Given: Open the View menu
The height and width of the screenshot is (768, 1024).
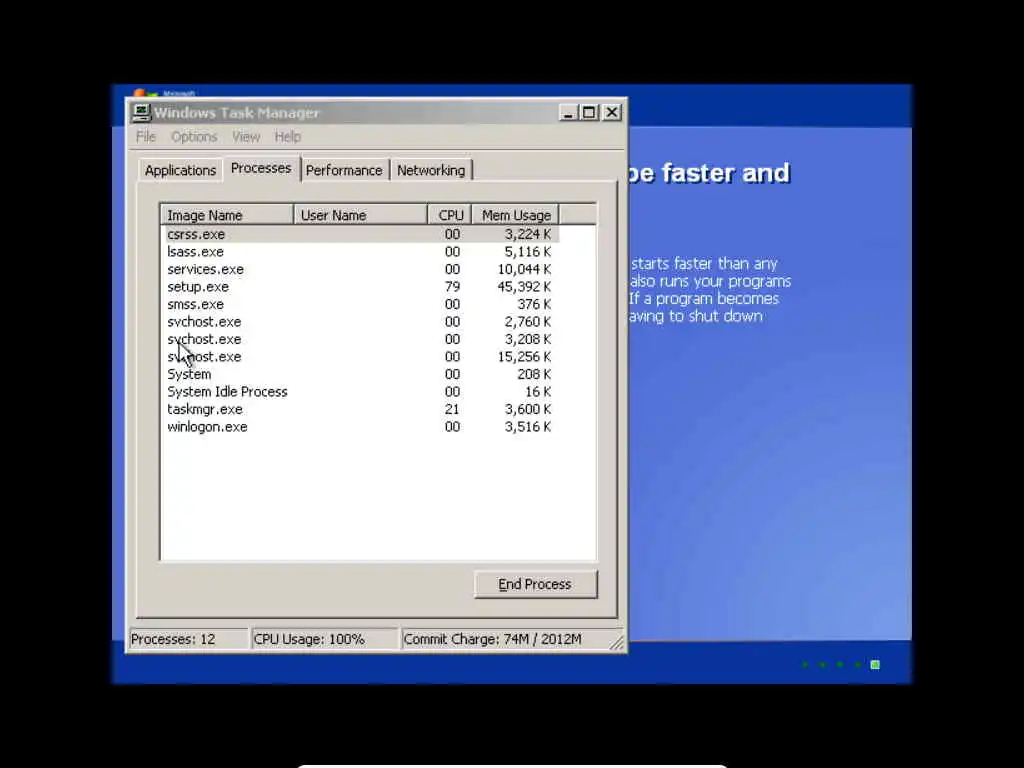Looking at the screenshot, I should tap(246, 136).
